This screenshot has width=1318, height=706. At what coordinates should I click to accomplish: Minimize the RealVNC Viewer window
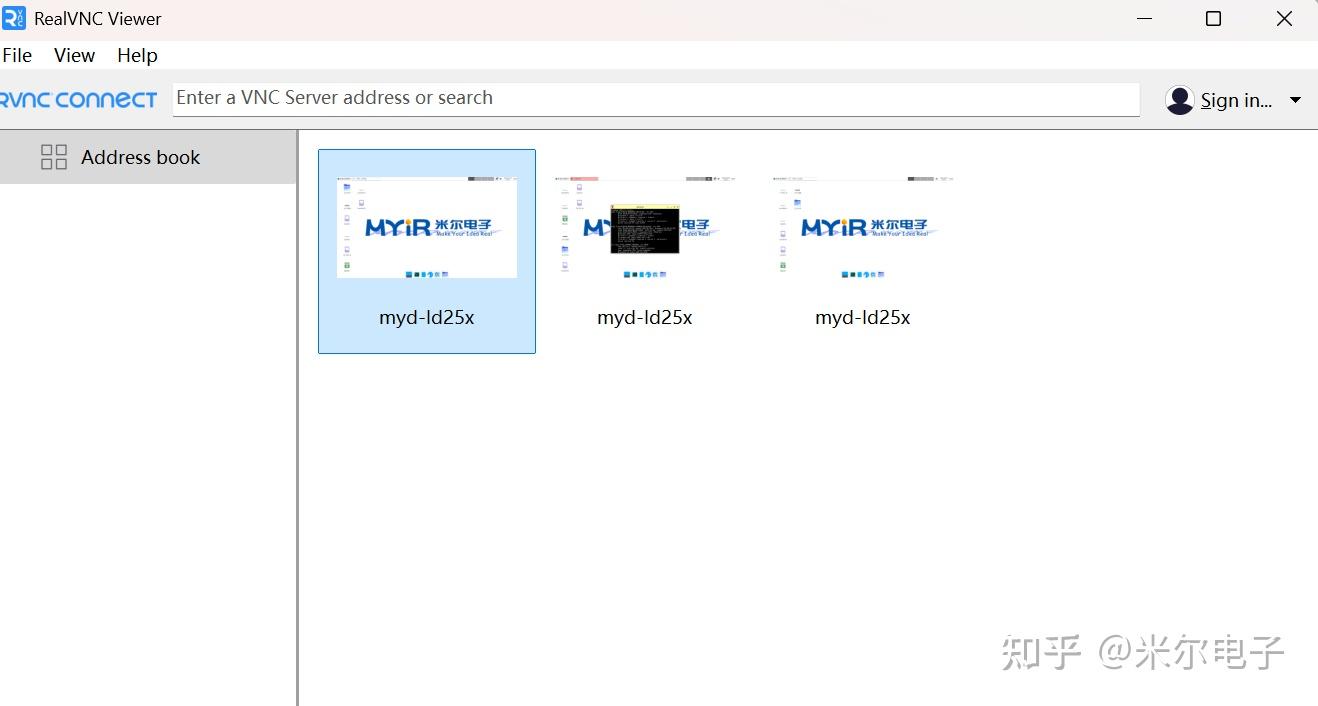click(1143, 18)
